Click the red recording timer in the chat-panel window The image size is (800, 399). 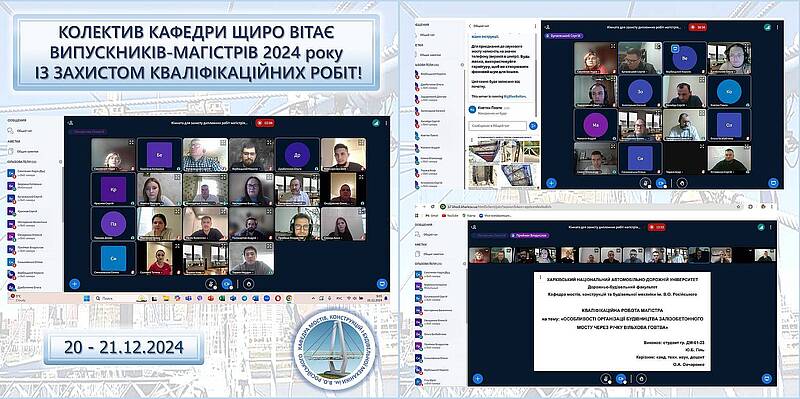pos(697,27)
